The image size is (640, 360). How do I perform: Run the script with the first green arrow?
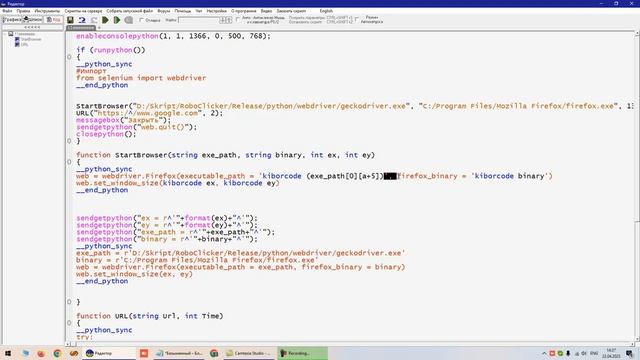pos(105,20)
